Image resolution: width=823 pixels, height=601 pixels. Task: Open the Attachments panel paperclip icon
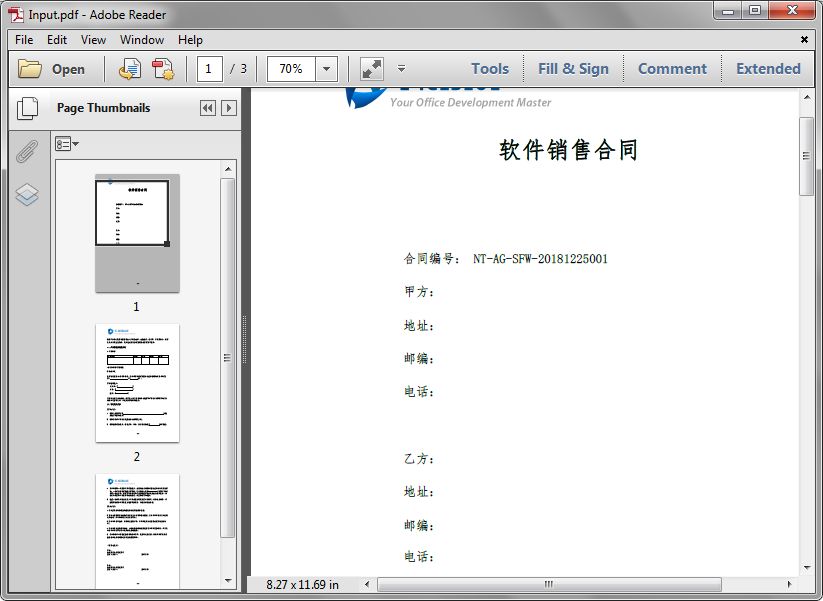27,152
